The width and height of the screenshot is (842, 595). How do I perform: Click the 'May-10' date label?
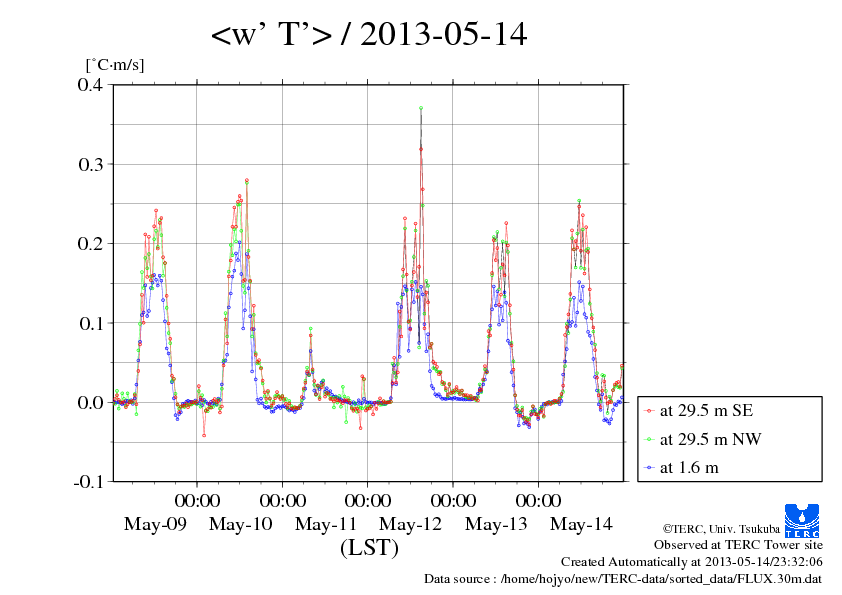point(241,524)
